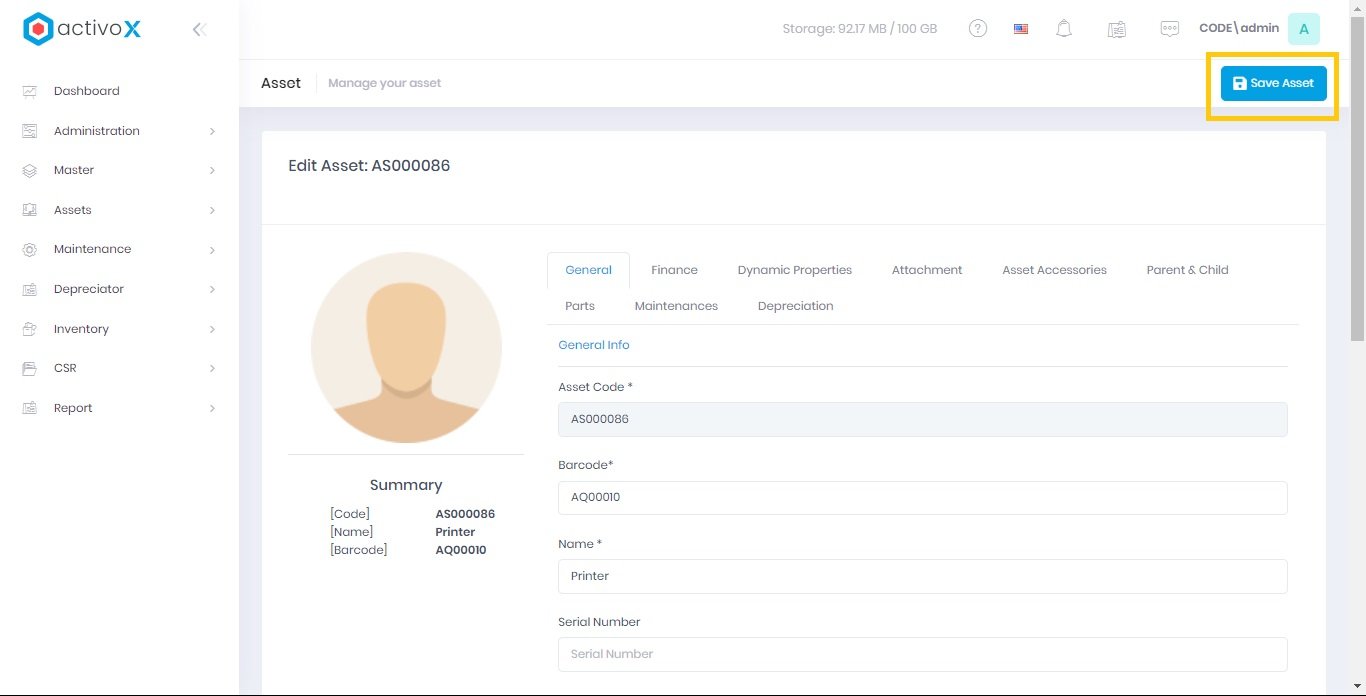Click the Serial Number input field
The image size is (1366, 696).
922,654
